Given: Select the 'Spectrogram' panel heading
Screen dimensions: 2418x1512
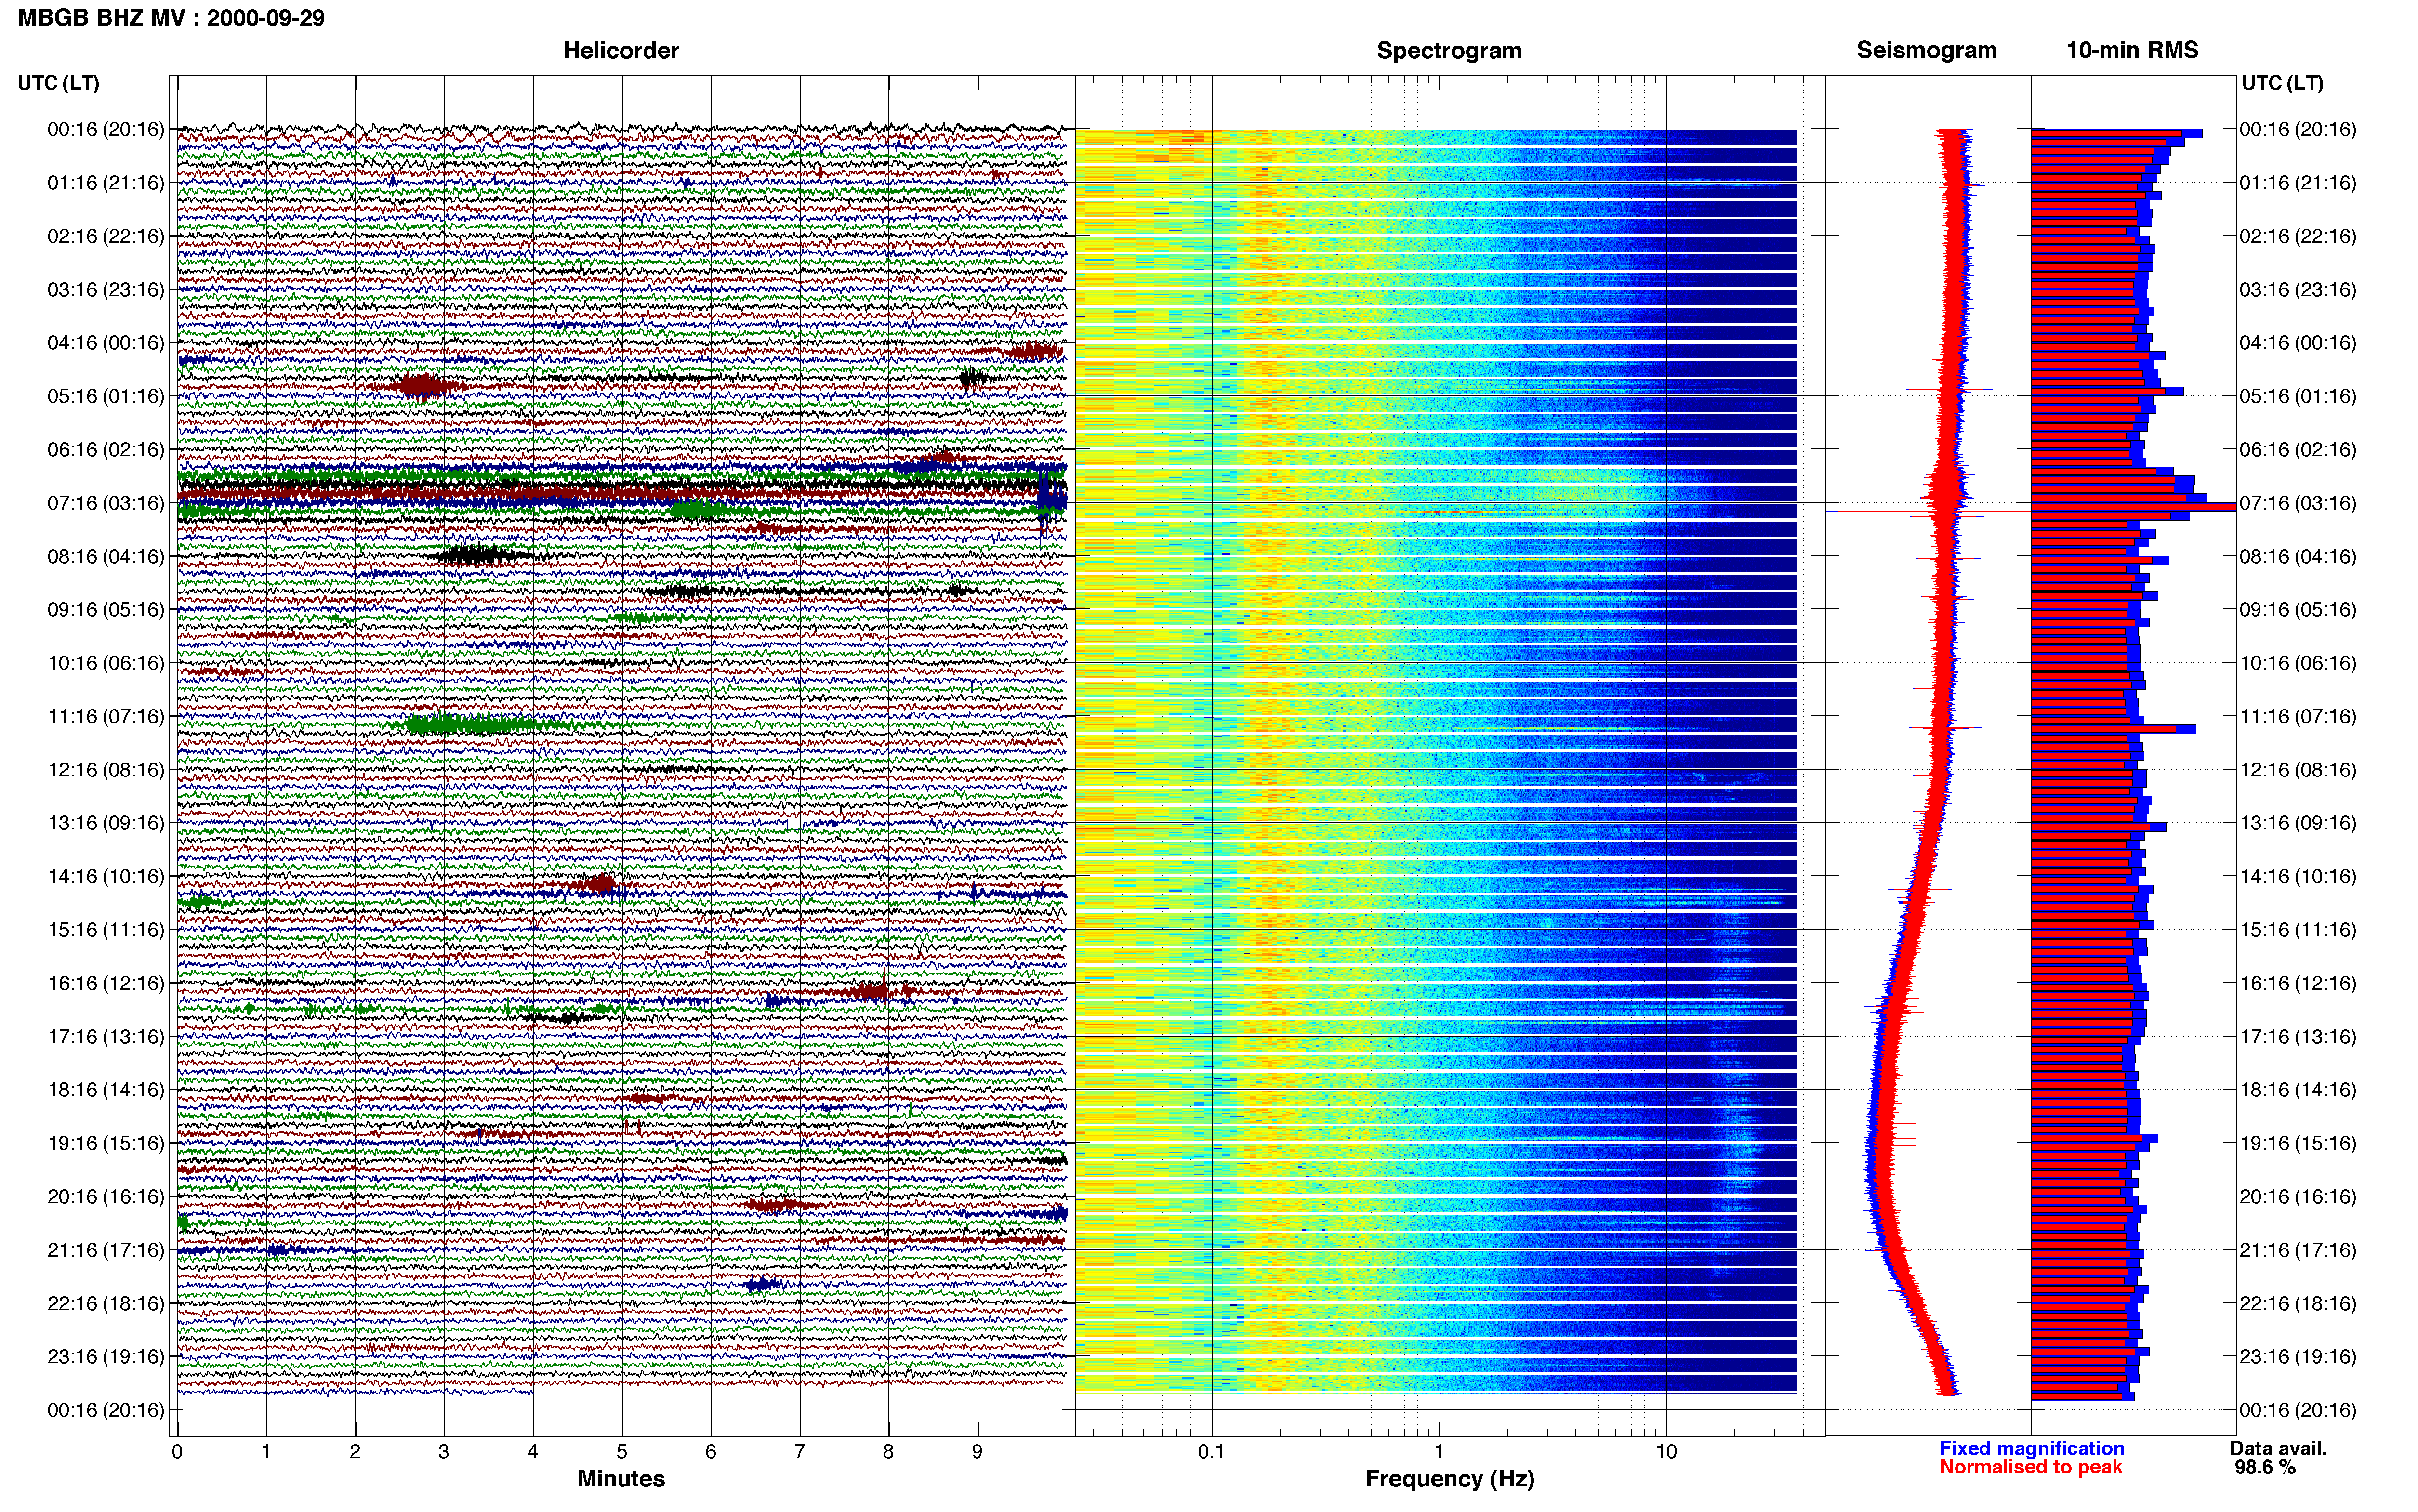Looking at the screenshot, I should click(1449, 50).
